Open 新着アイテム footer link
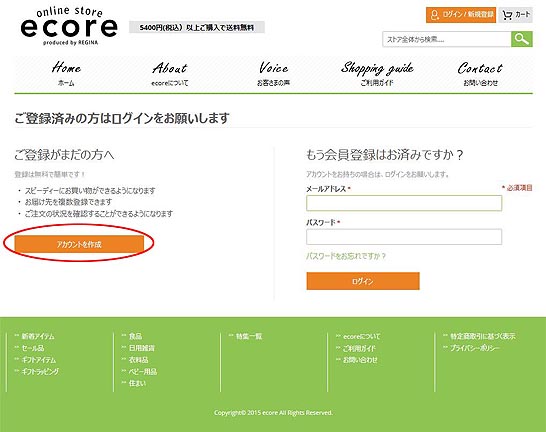Viewport: 546px width, 432px height. (x=38, y=336)
